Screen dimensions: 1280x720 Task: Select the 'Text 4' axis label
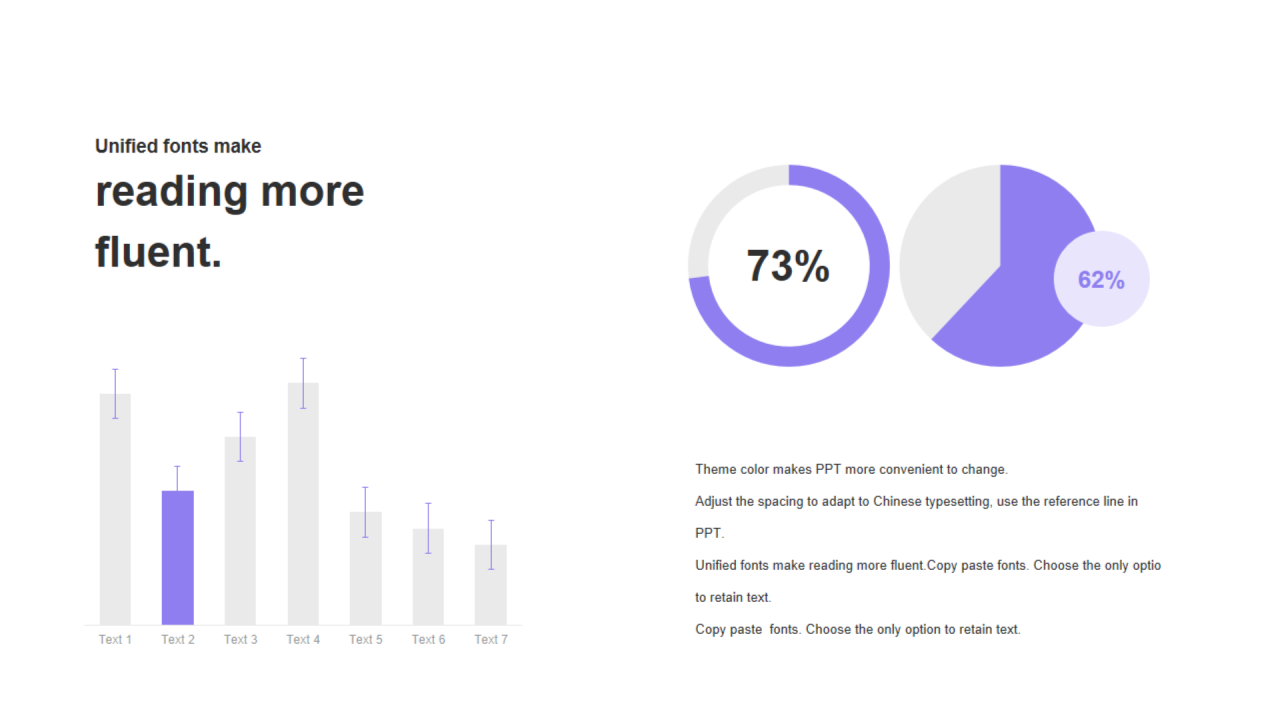pos(303,639)
